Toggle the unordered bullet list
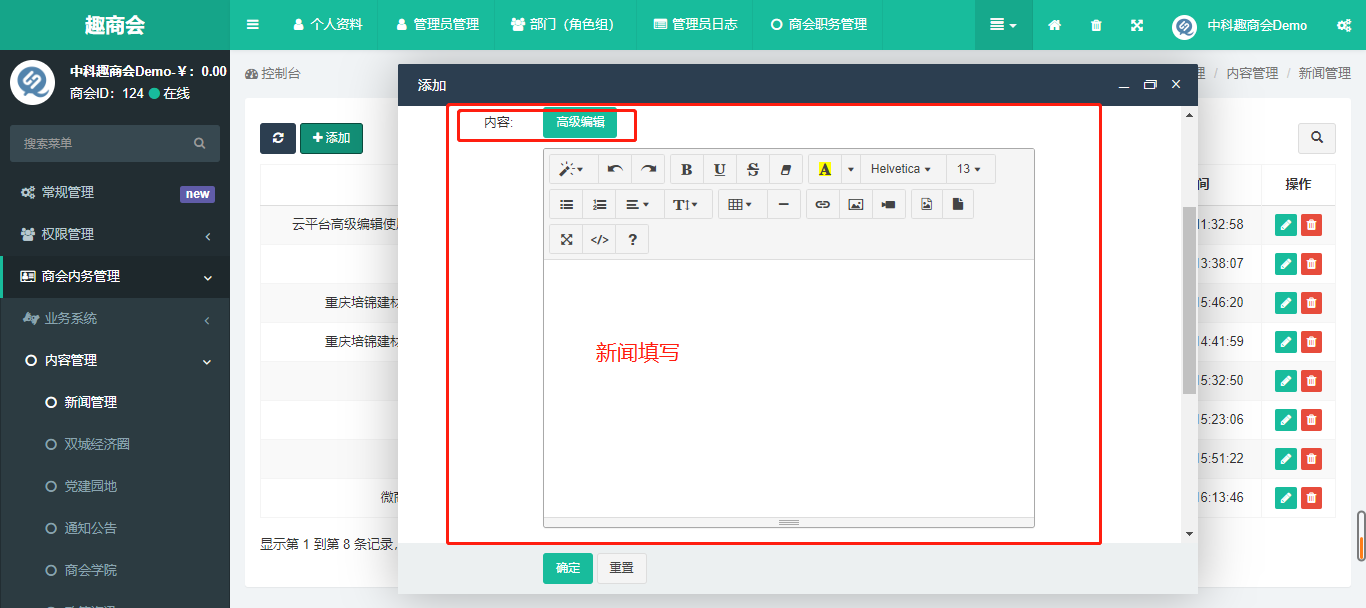This screenshot has height=608, width=1366. [566, 204]
